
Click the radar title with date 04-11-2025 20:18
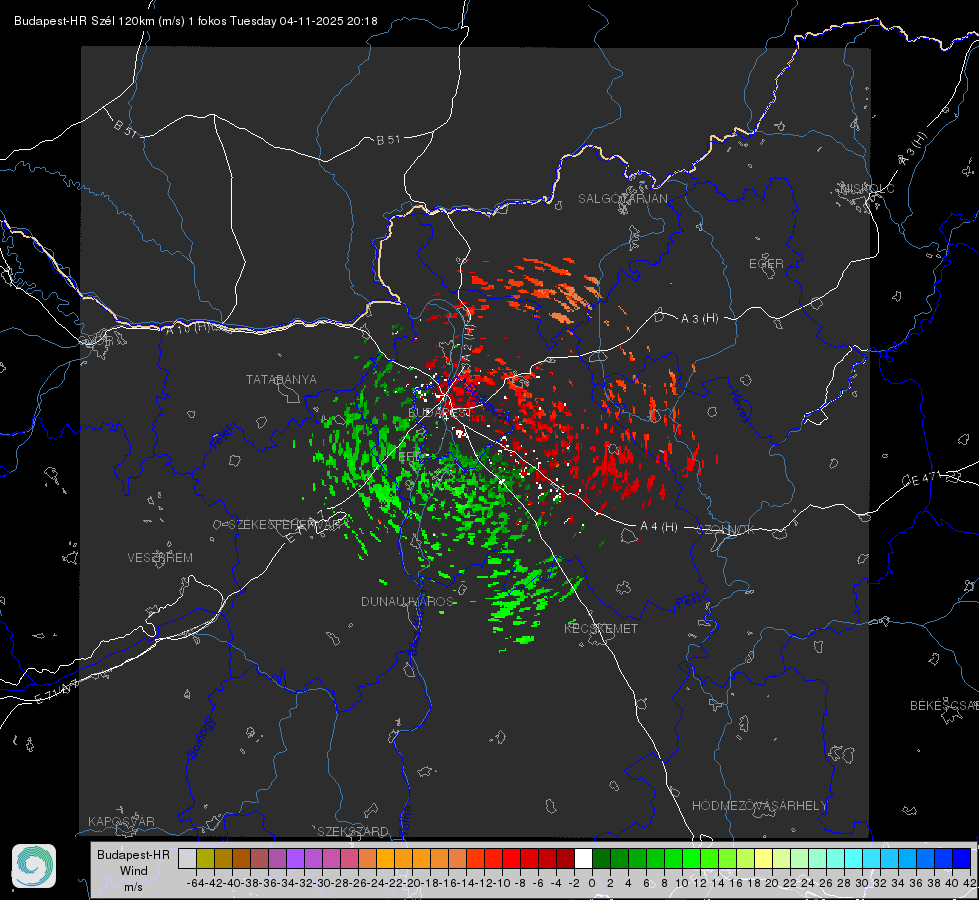point(195,21)
